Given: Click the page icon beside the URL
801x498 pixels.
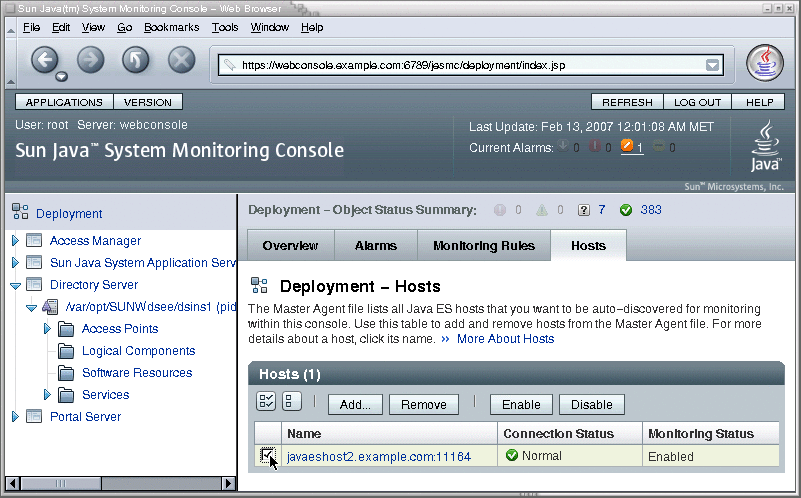Looking at the screenshot, I should [229, 65].
